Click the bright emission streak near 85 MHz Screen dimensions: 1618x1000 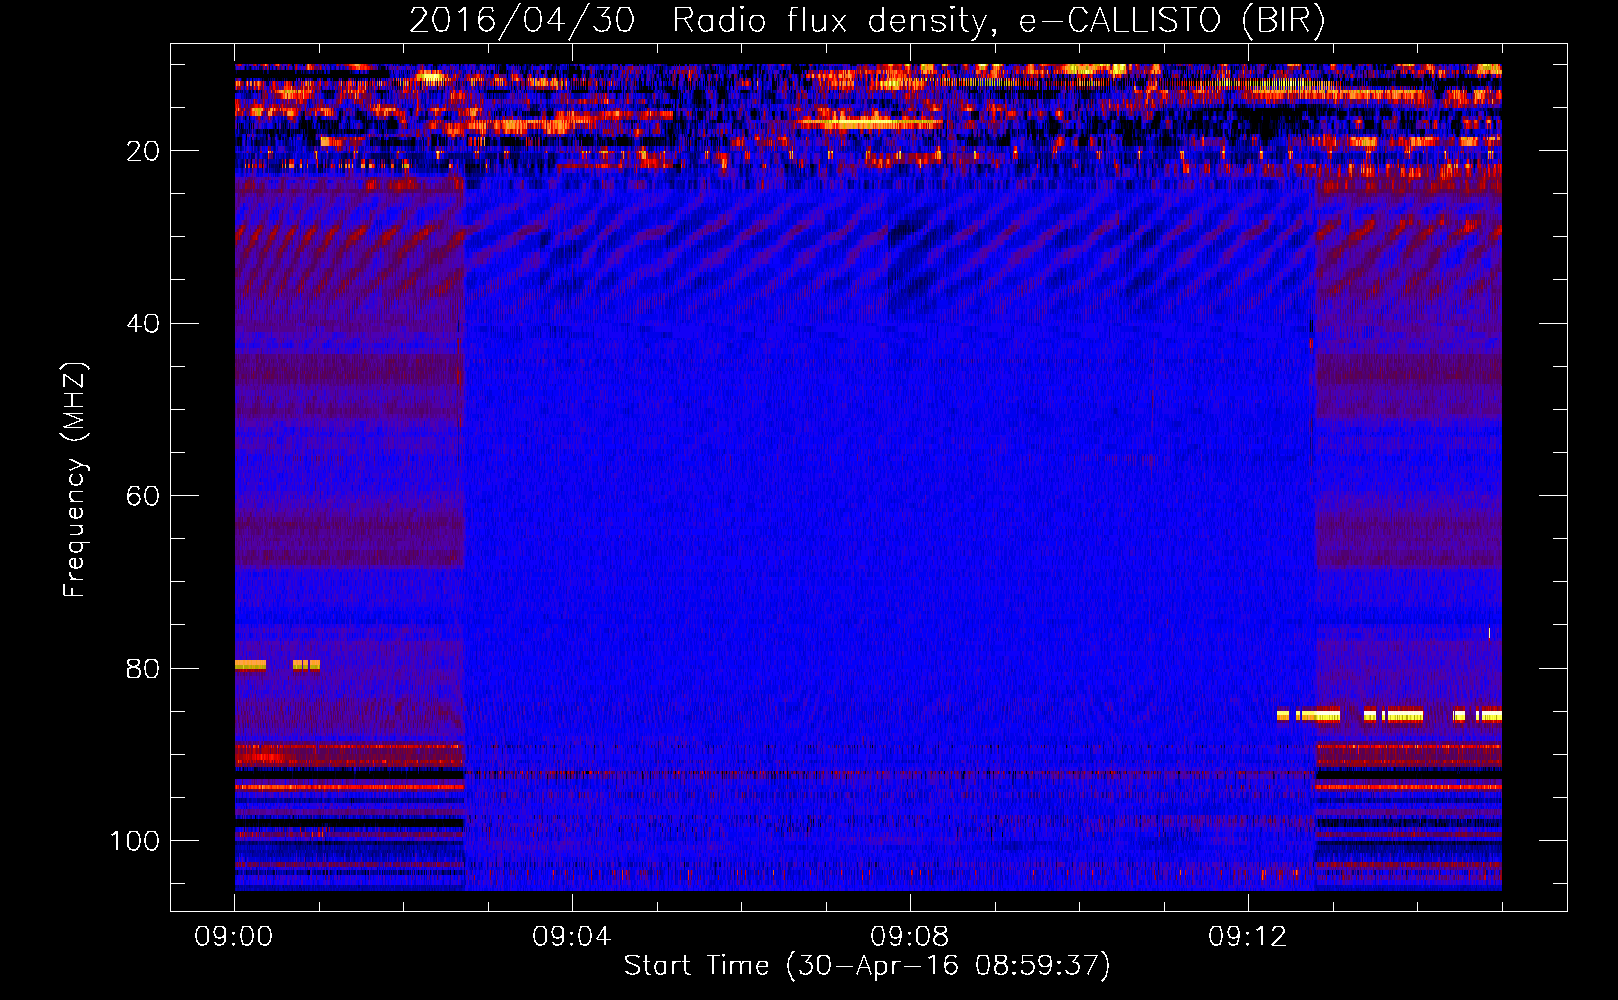1389,715
